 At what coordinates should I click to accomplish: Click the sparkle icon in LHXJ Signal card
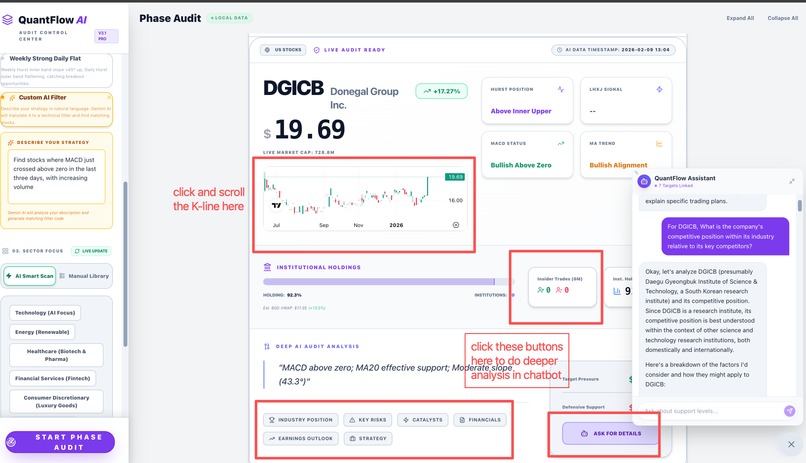(x=659, y=89)
